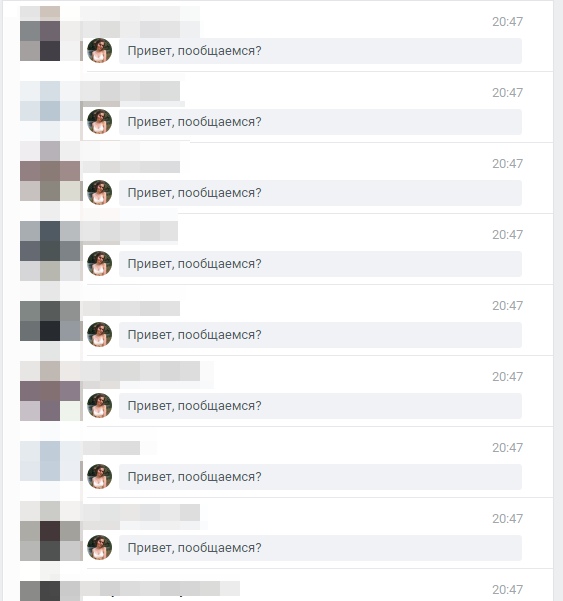
Task: Click the short blurred name of the seventh chat
Action: (111, 448)
